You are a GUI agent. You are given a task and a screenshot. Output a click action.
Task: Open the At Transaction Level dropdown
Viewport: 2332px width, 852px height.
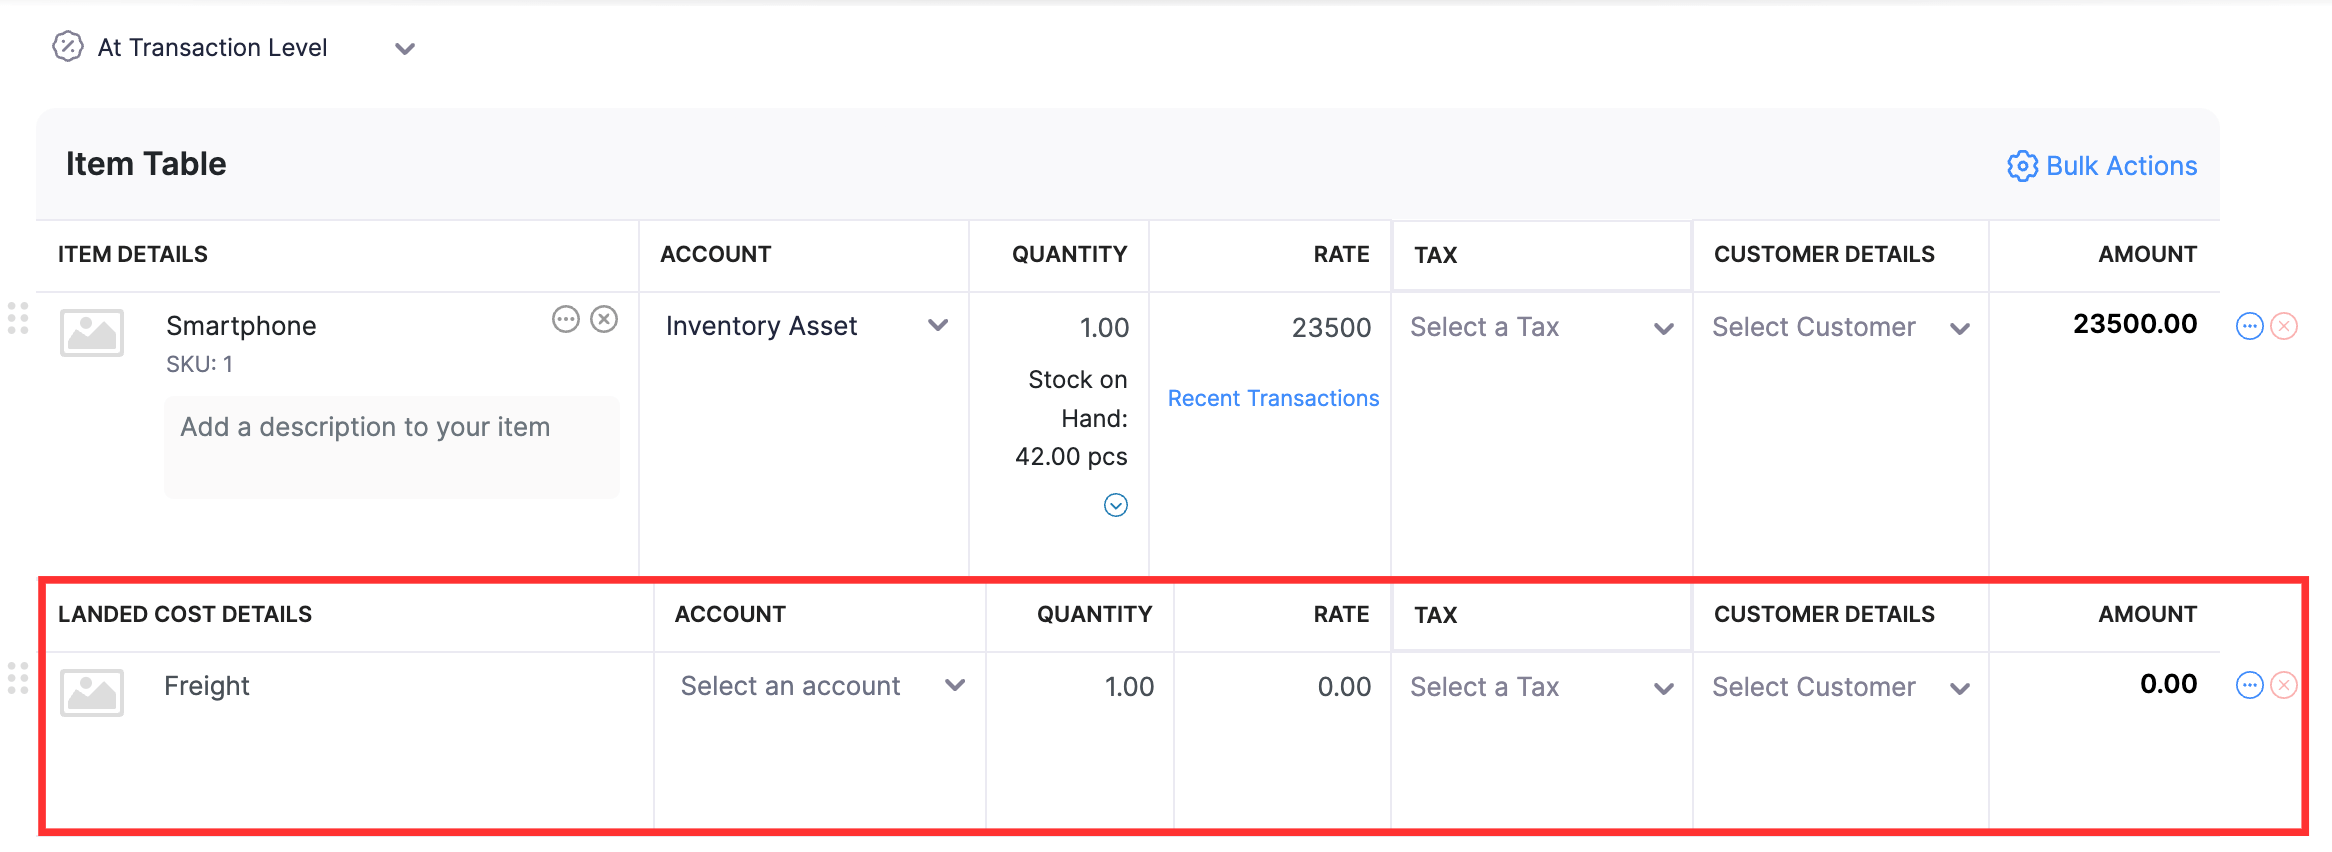click(404, 48)
